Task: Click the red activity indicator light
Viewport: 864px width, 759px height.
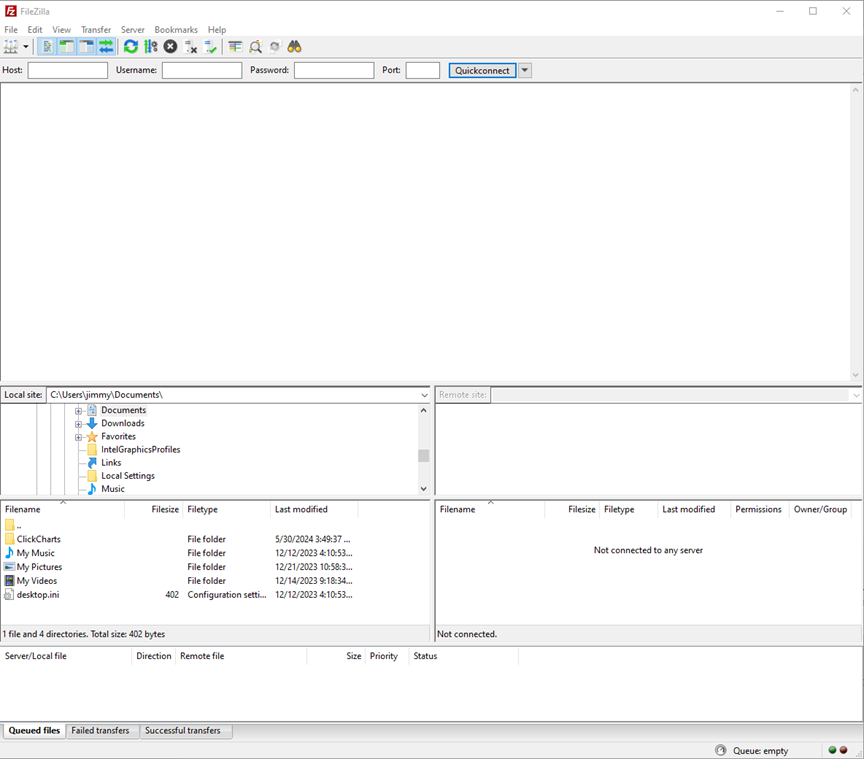Action: 843,750
